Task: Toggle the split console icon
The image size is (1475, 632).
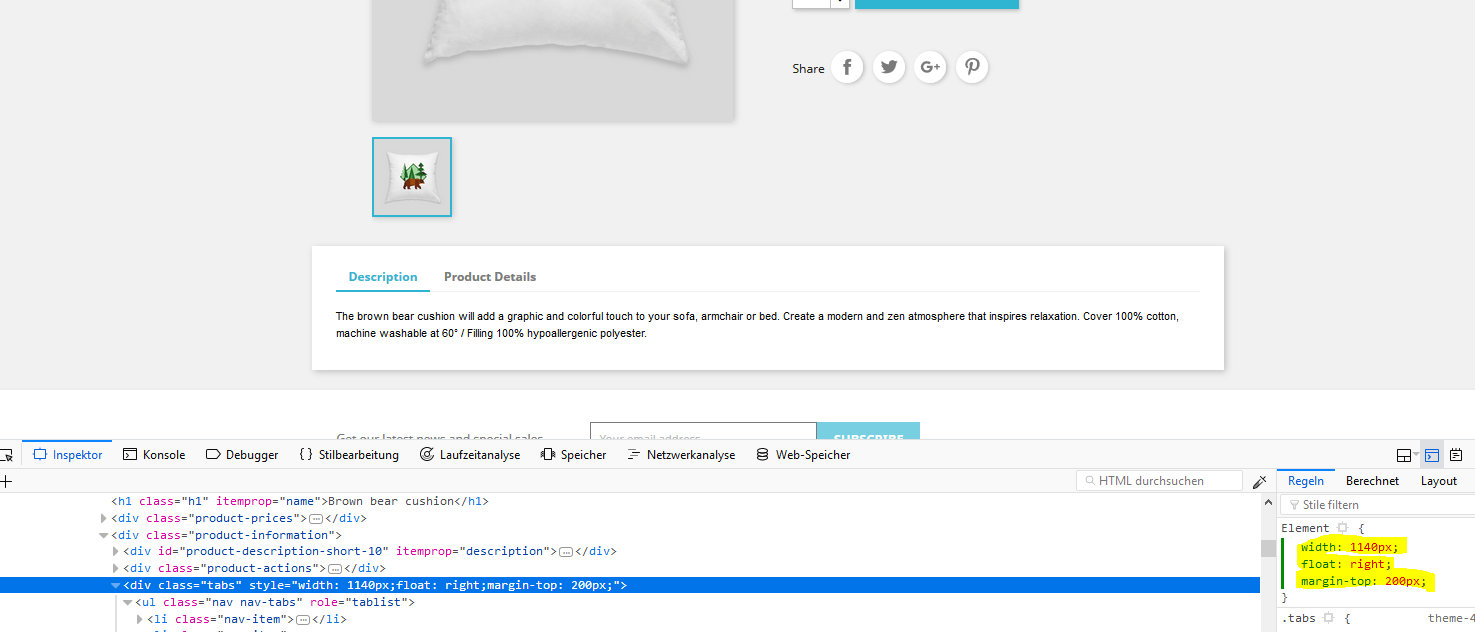Action: point(1432,455)
